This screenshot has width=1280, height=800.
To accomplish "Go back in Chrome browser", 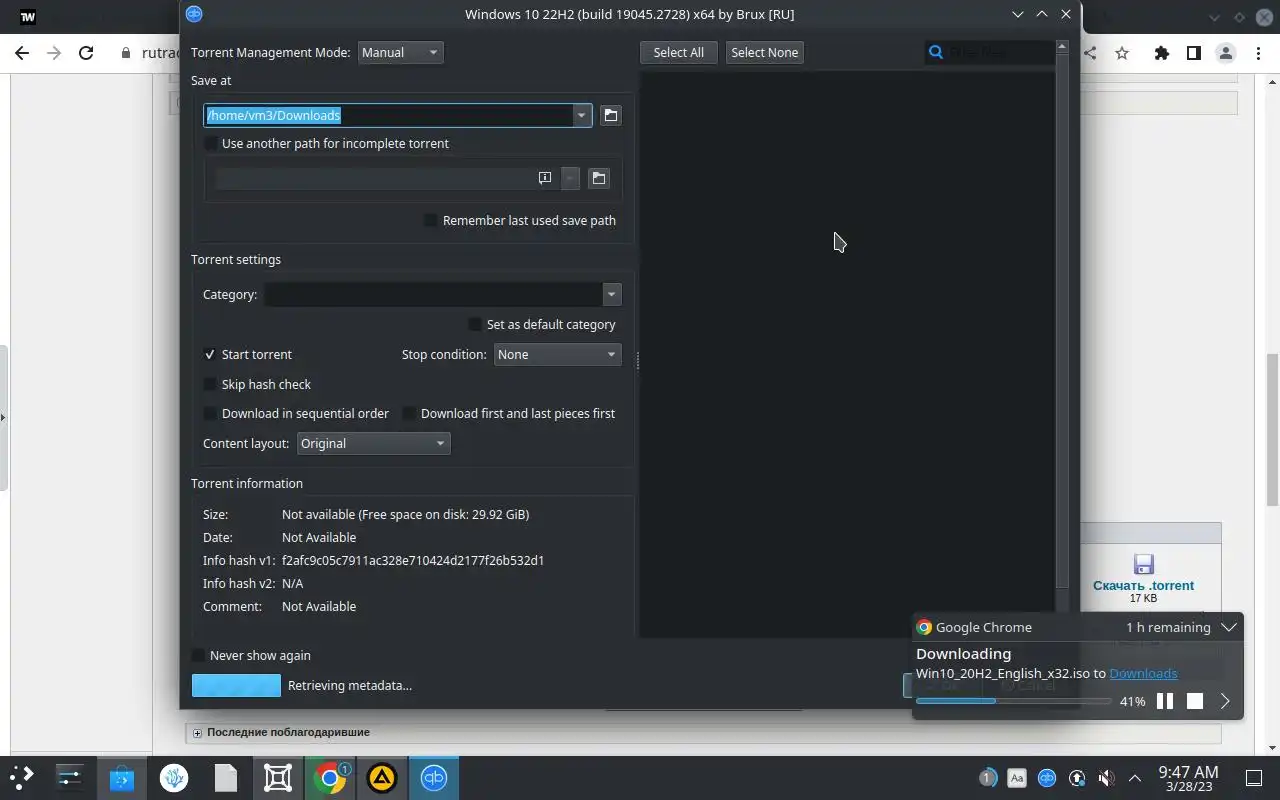I will [x=22, y=53].
